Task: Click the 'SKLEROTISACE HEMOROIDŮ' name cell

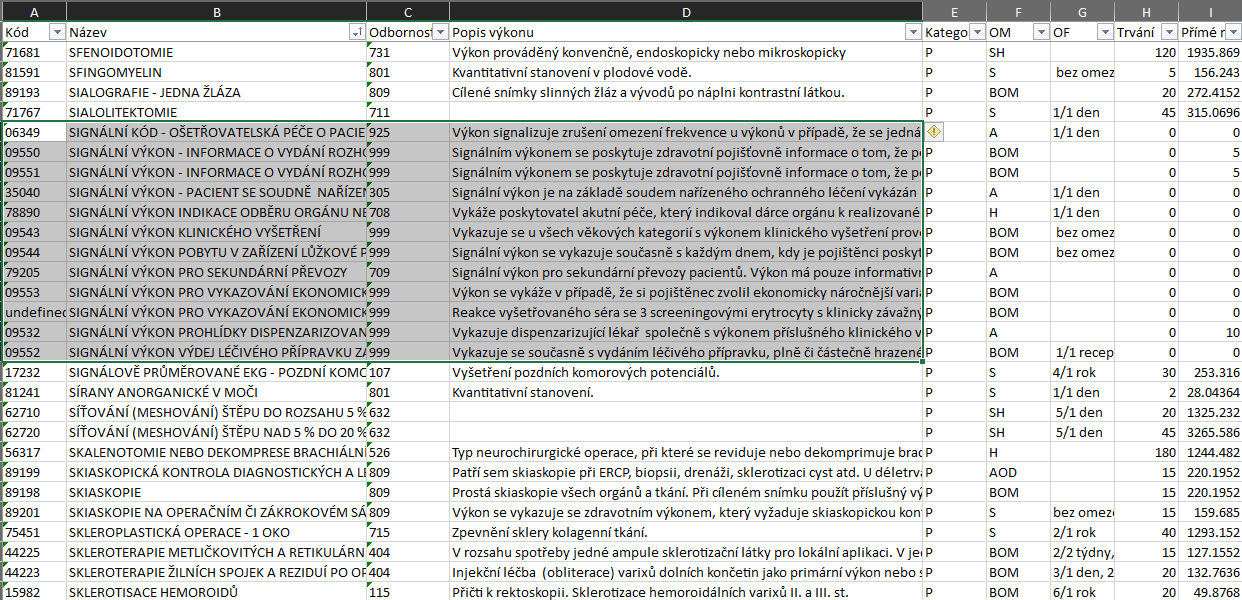Action: 217,592
